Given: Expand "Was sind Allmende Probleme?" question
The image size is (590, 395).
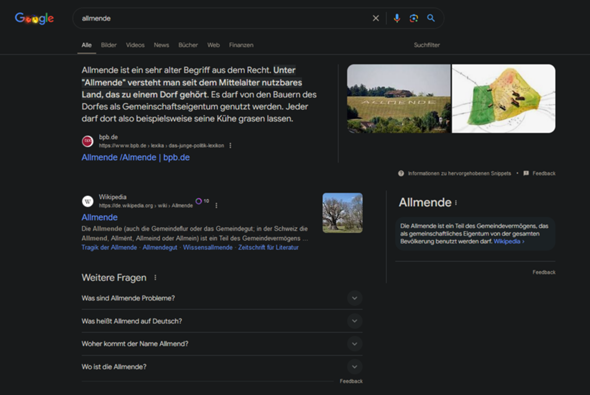Looking at the screenshot, I should click(222, 298).
